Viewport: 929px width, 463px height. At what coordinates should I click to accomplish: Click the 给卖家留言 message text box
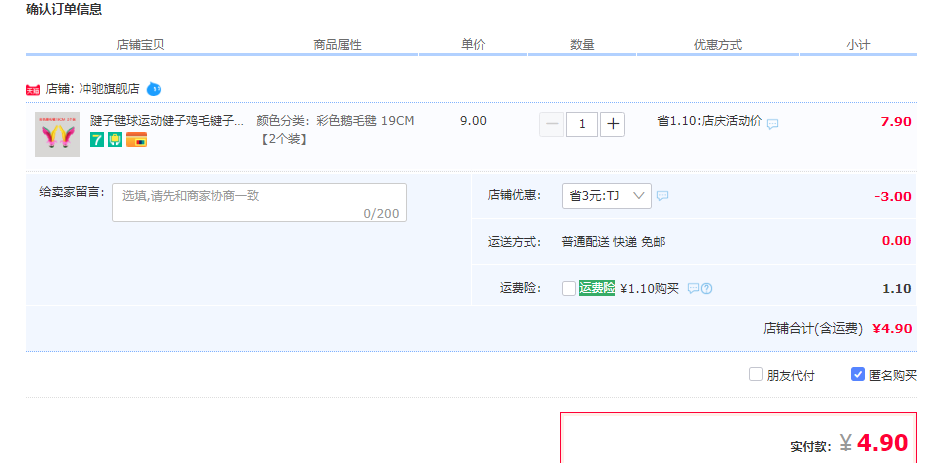coord(260,203)
